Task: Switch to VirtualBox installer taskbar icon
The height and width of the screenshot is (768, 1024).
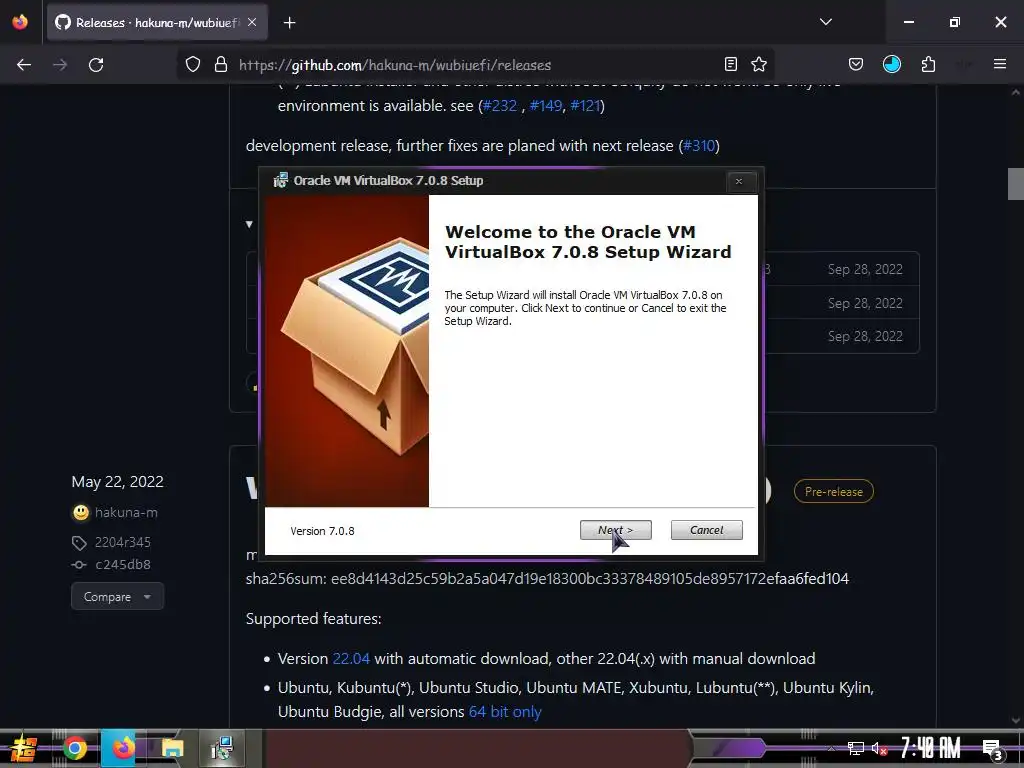Action: 222,748
